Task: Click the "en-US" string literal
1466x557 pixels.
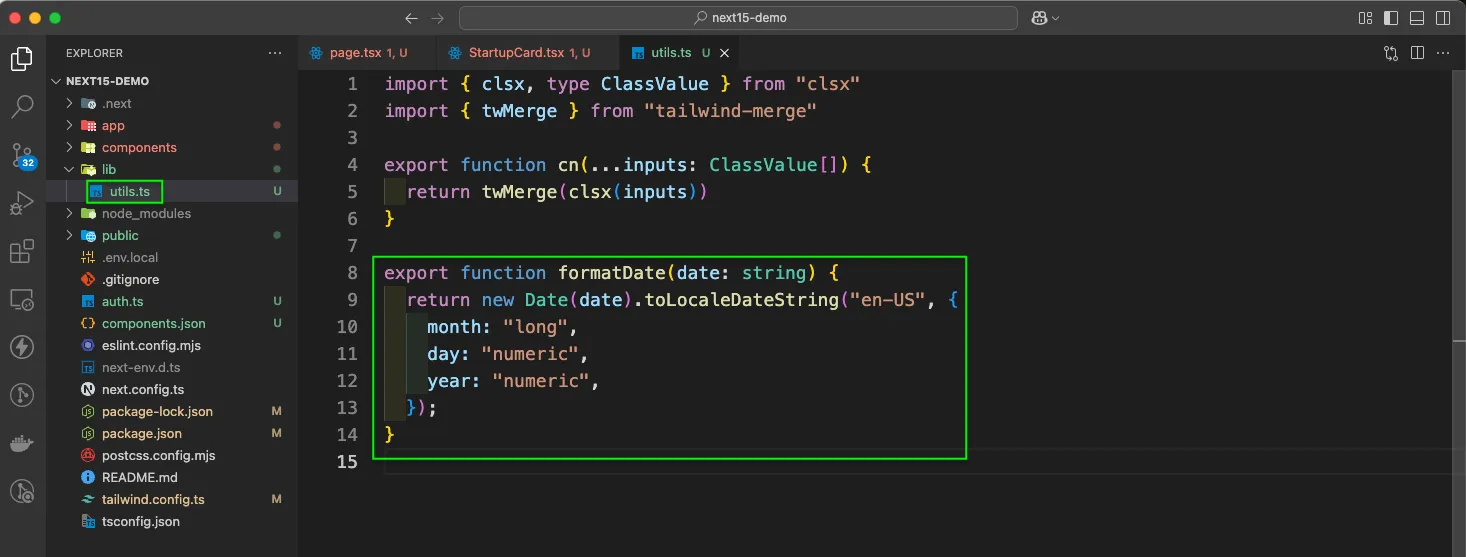Action: coord(887,300)
